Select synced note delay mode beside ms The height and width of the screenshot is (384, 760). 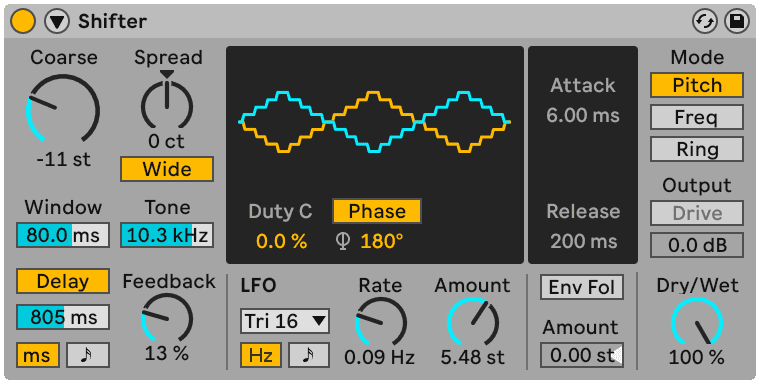(x=88, y=355)
